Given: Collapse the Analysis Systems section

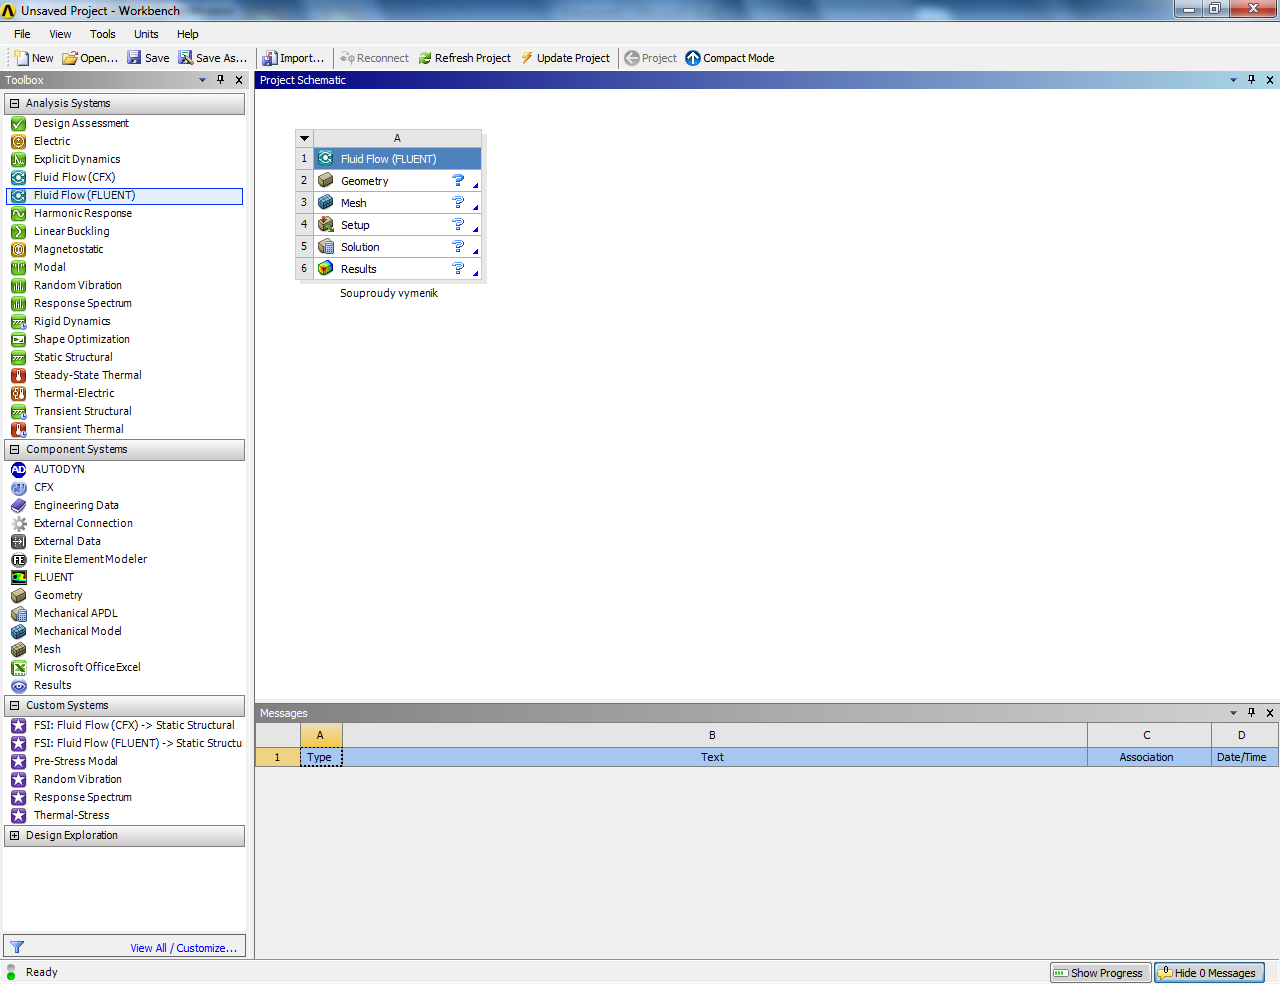Looking at the screenshot, I should click(14, 103).
